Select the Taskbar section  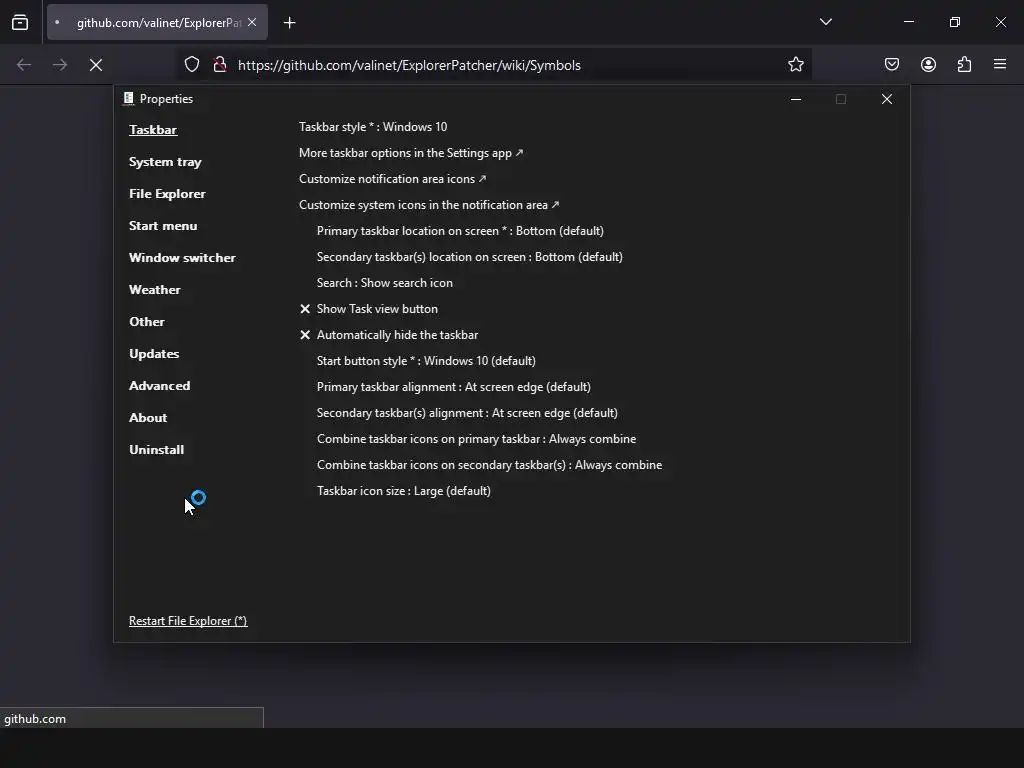pos(153,130)
